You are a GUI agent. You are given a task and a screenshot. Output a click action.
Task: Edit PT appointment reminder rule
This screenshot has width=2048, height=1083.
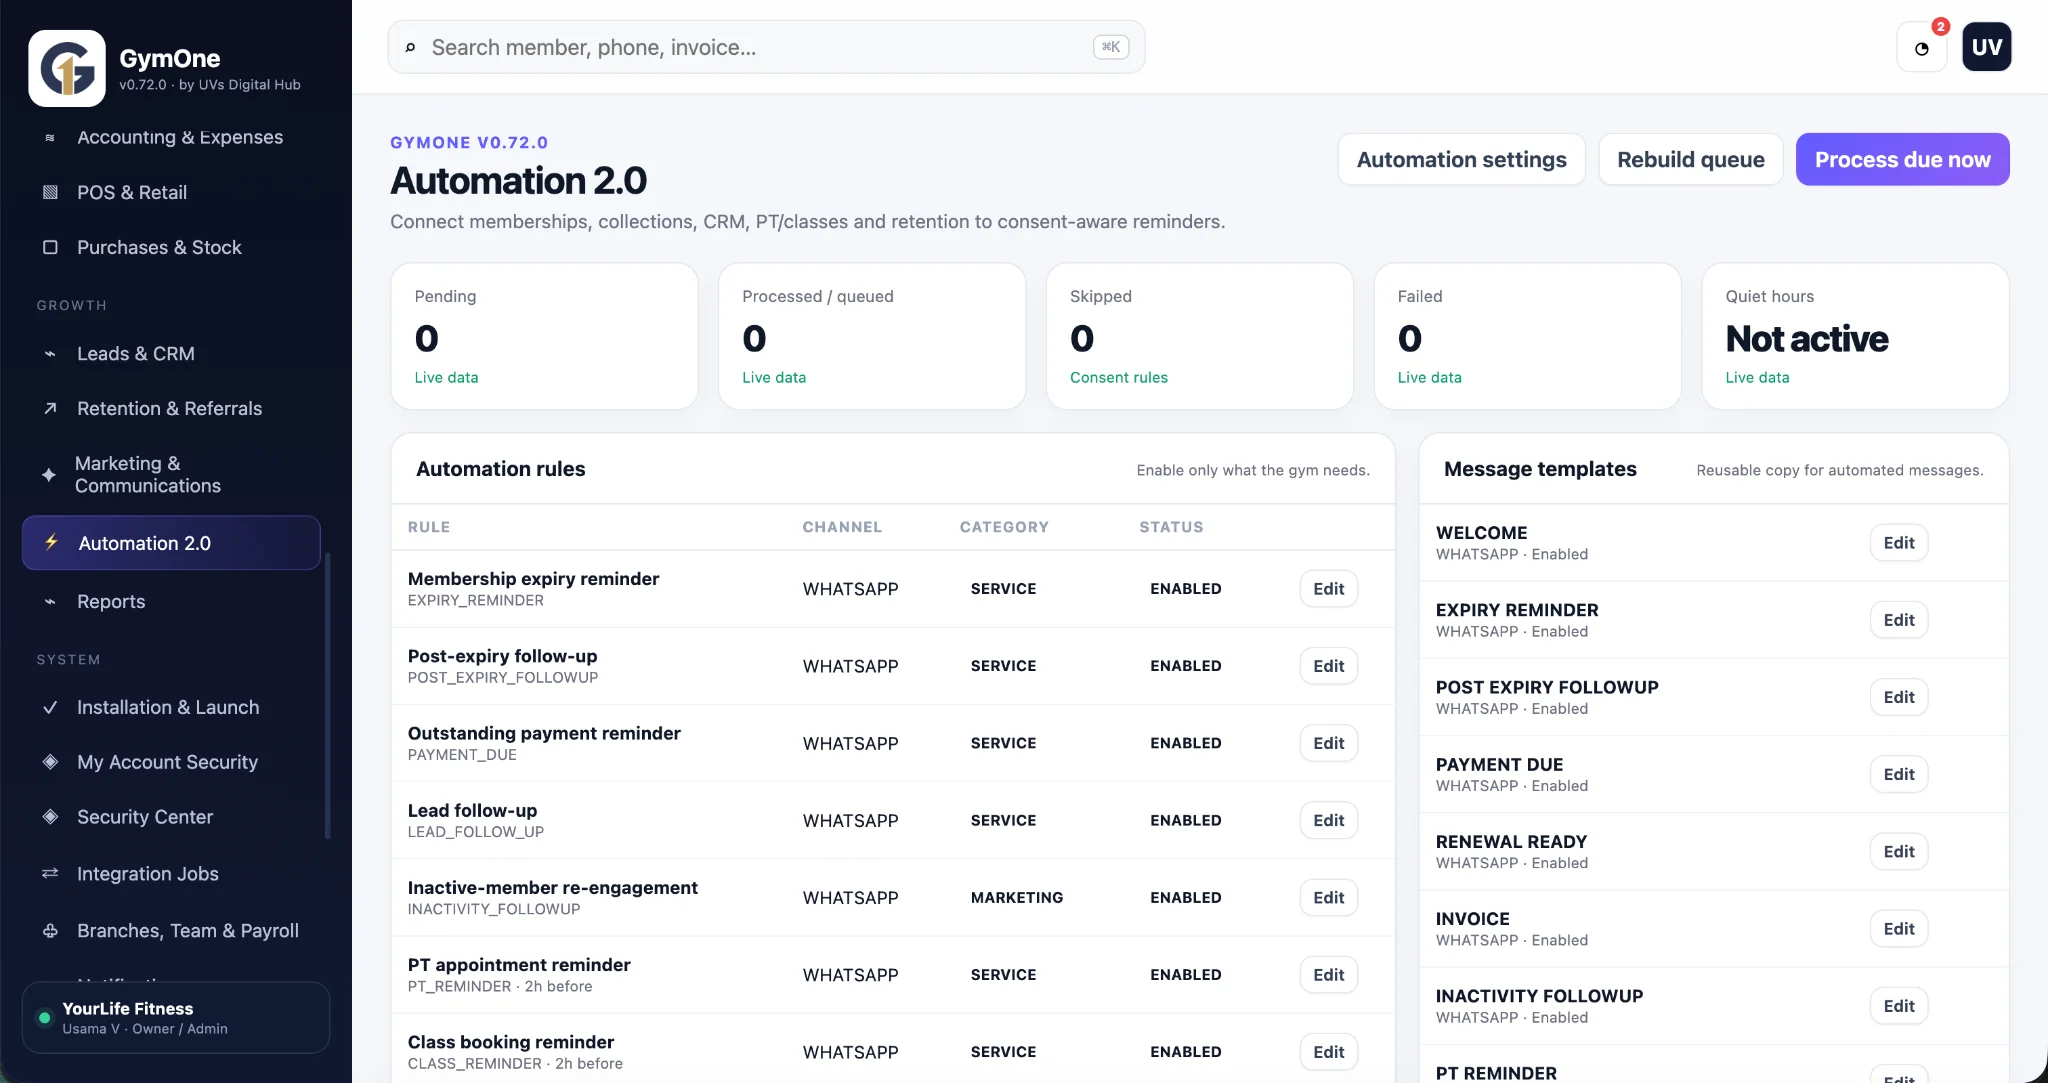coord(1328,975)
